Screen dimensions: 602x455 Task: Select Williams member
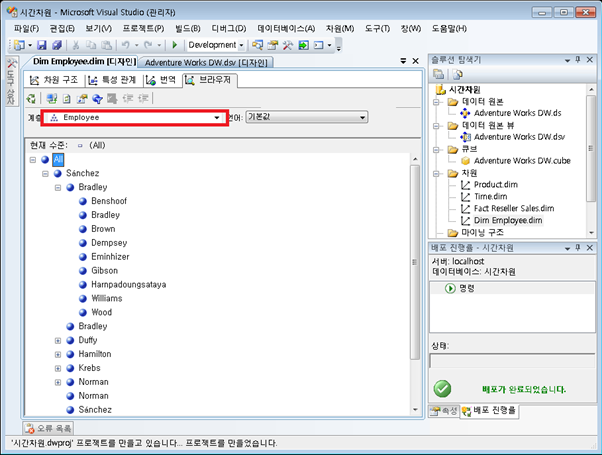(107, 299)
